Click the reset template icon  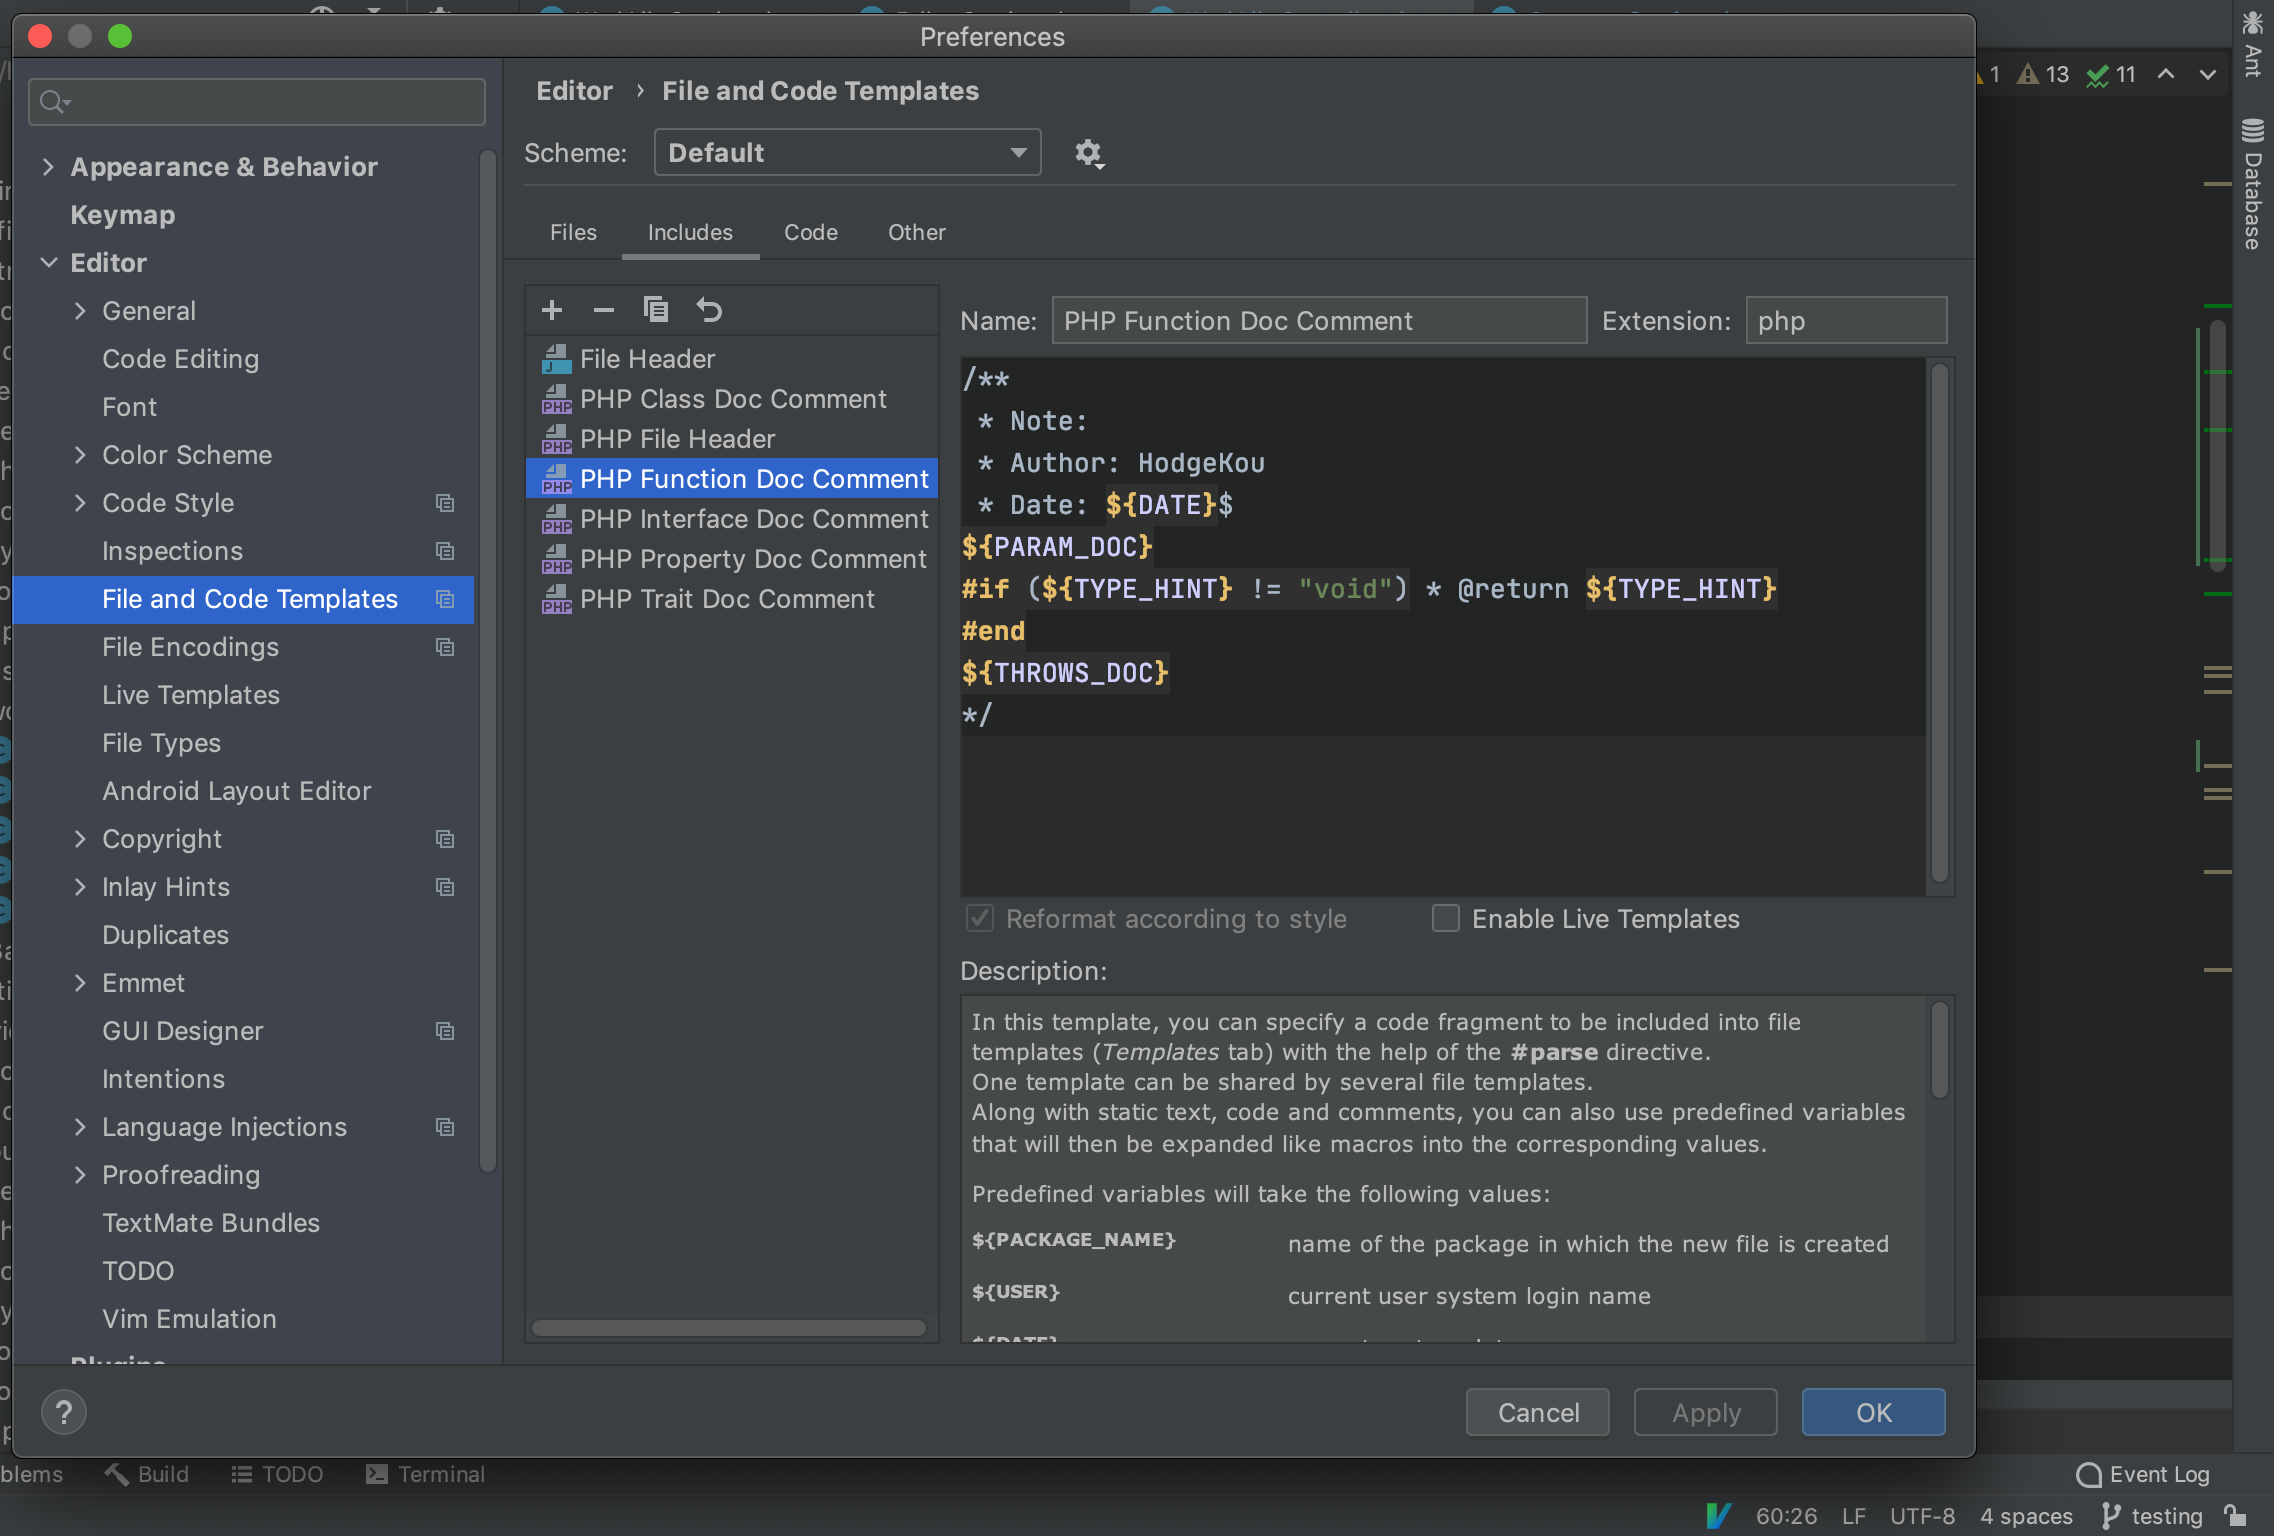tap(711, 309)
